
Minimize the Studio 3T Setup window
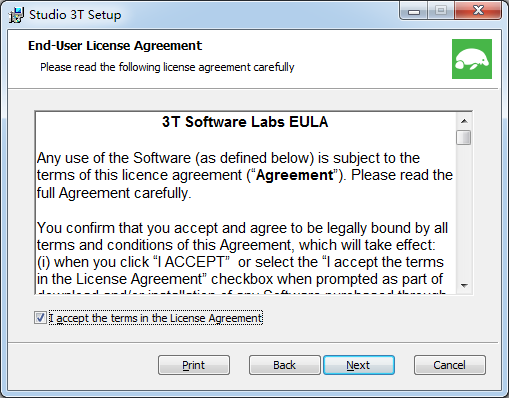click(x=414, y=12)
